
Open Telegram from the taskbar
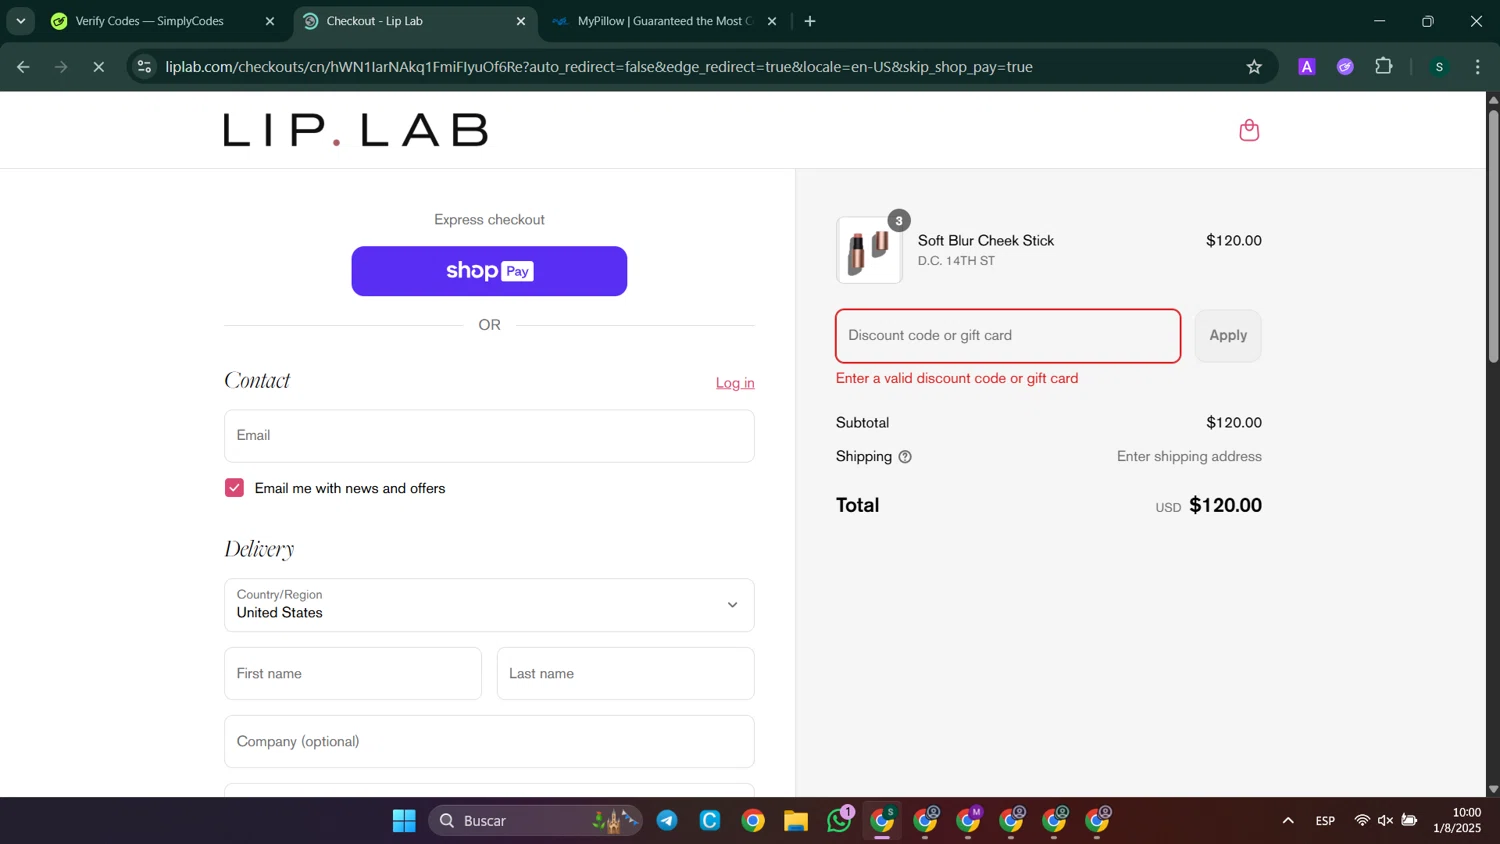point(667,821)
